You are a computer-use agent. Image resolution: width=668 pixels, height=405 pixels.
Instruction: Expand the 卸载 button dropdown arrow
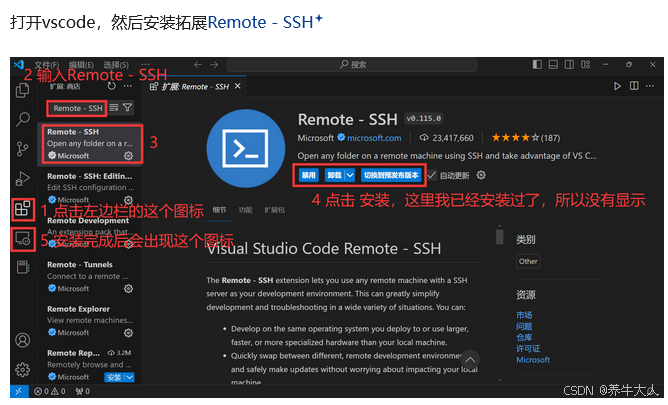(x=350, y=175)
